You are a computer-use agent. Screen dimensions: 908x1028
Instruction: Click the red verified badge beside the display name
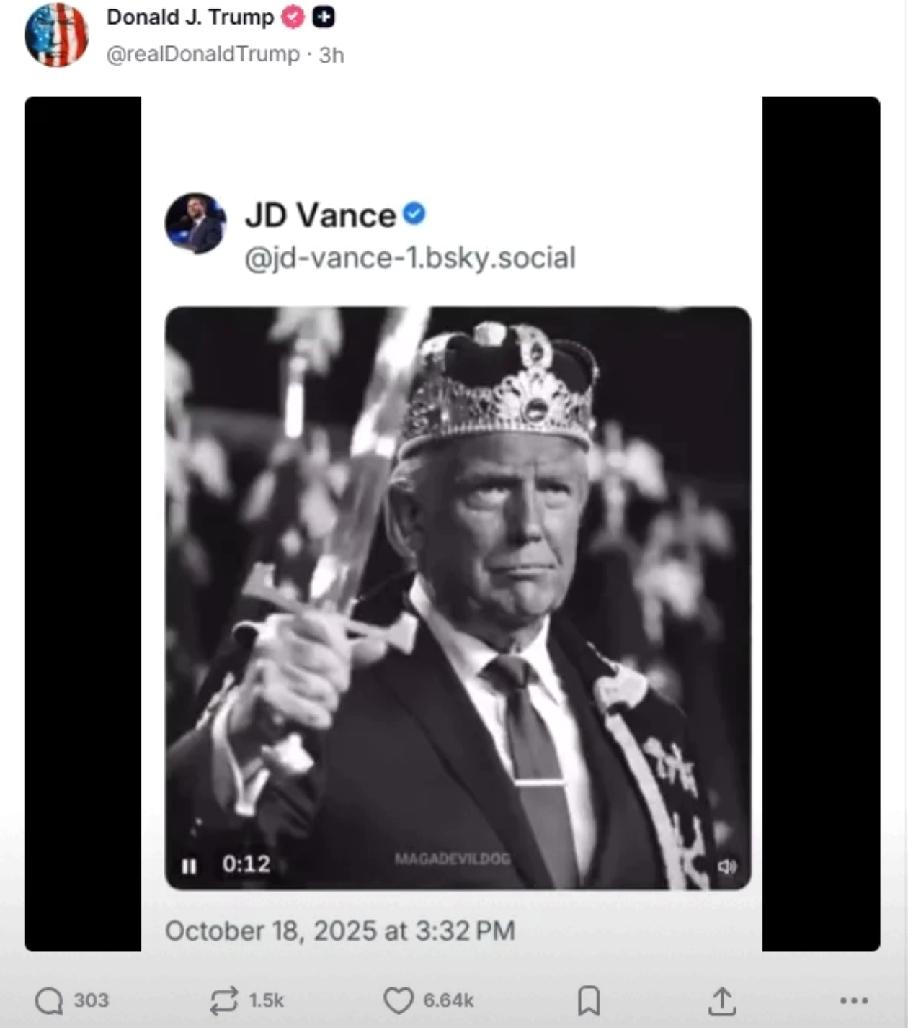click(293, 17)
